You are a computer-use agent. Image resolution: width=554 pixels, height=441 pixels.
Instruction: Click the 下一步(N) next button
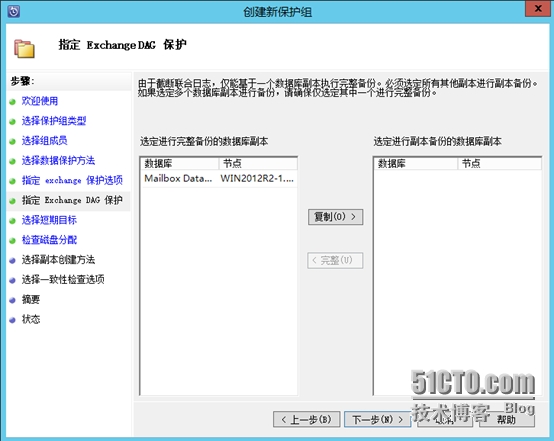pyautogui.click(x=377, y=419)
